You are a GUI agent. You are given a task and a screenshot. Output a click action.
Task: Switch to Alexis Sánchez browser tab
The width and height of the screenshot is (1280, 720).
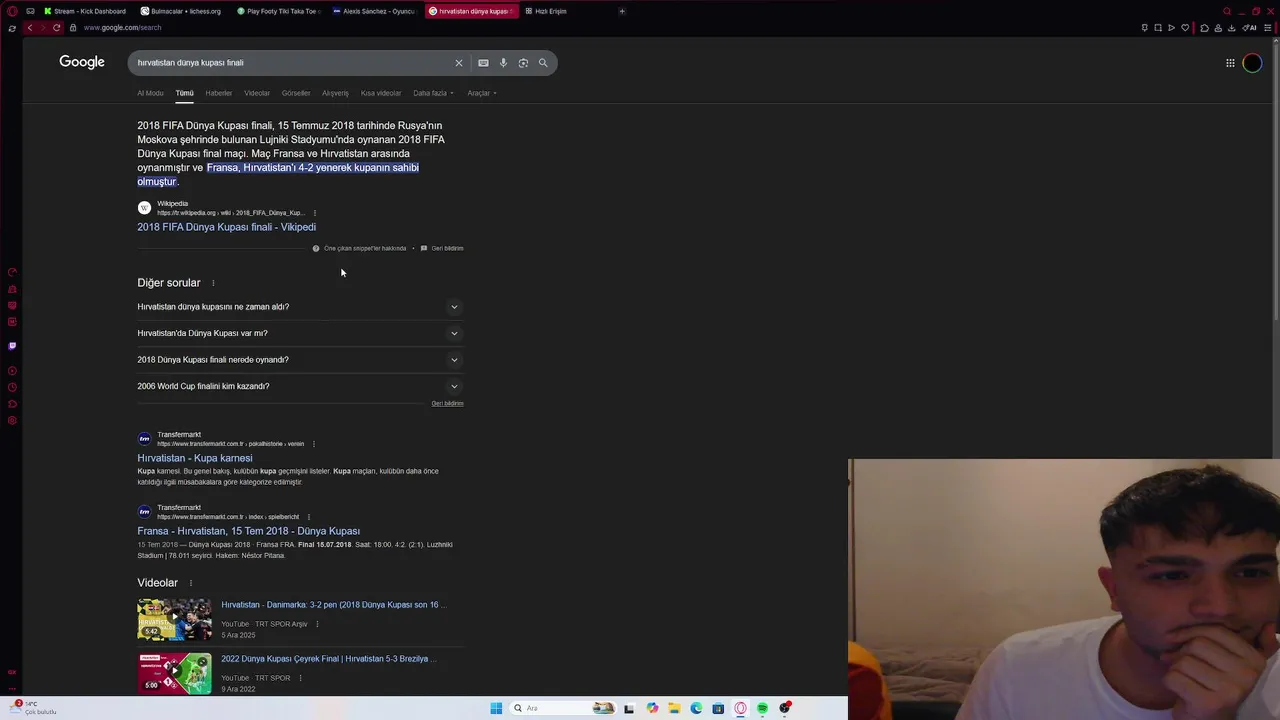pyautogui.click(x=374, y=11)
